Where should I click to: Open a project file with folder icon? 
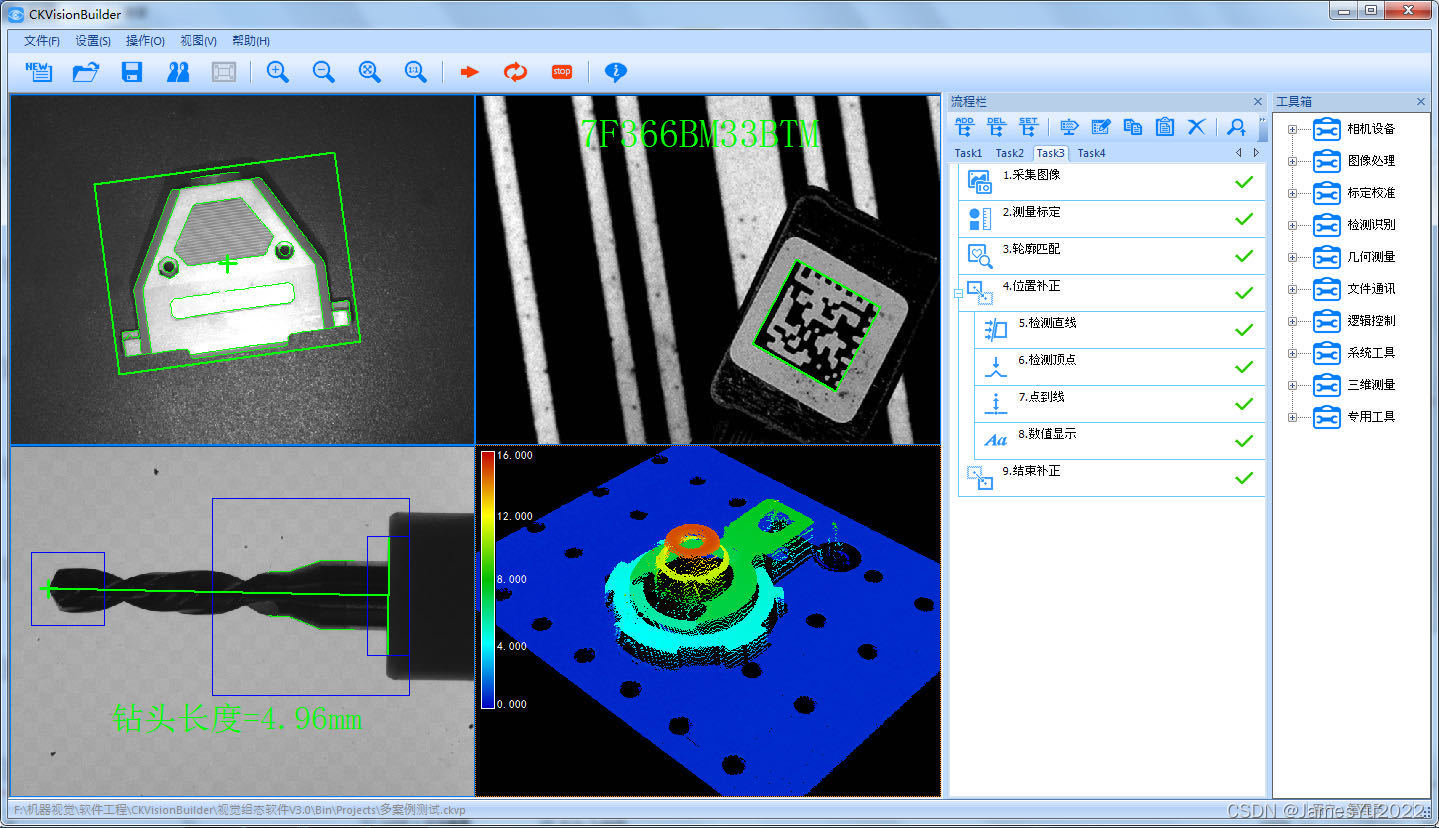(x=86, y=72)
